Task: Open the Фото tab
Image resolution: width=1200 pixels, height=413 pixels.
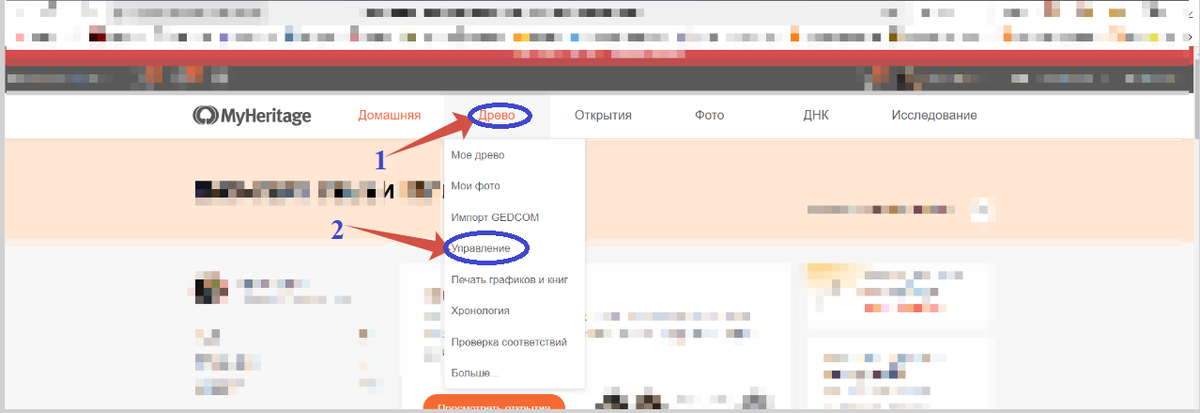Action: coord(710,116)
